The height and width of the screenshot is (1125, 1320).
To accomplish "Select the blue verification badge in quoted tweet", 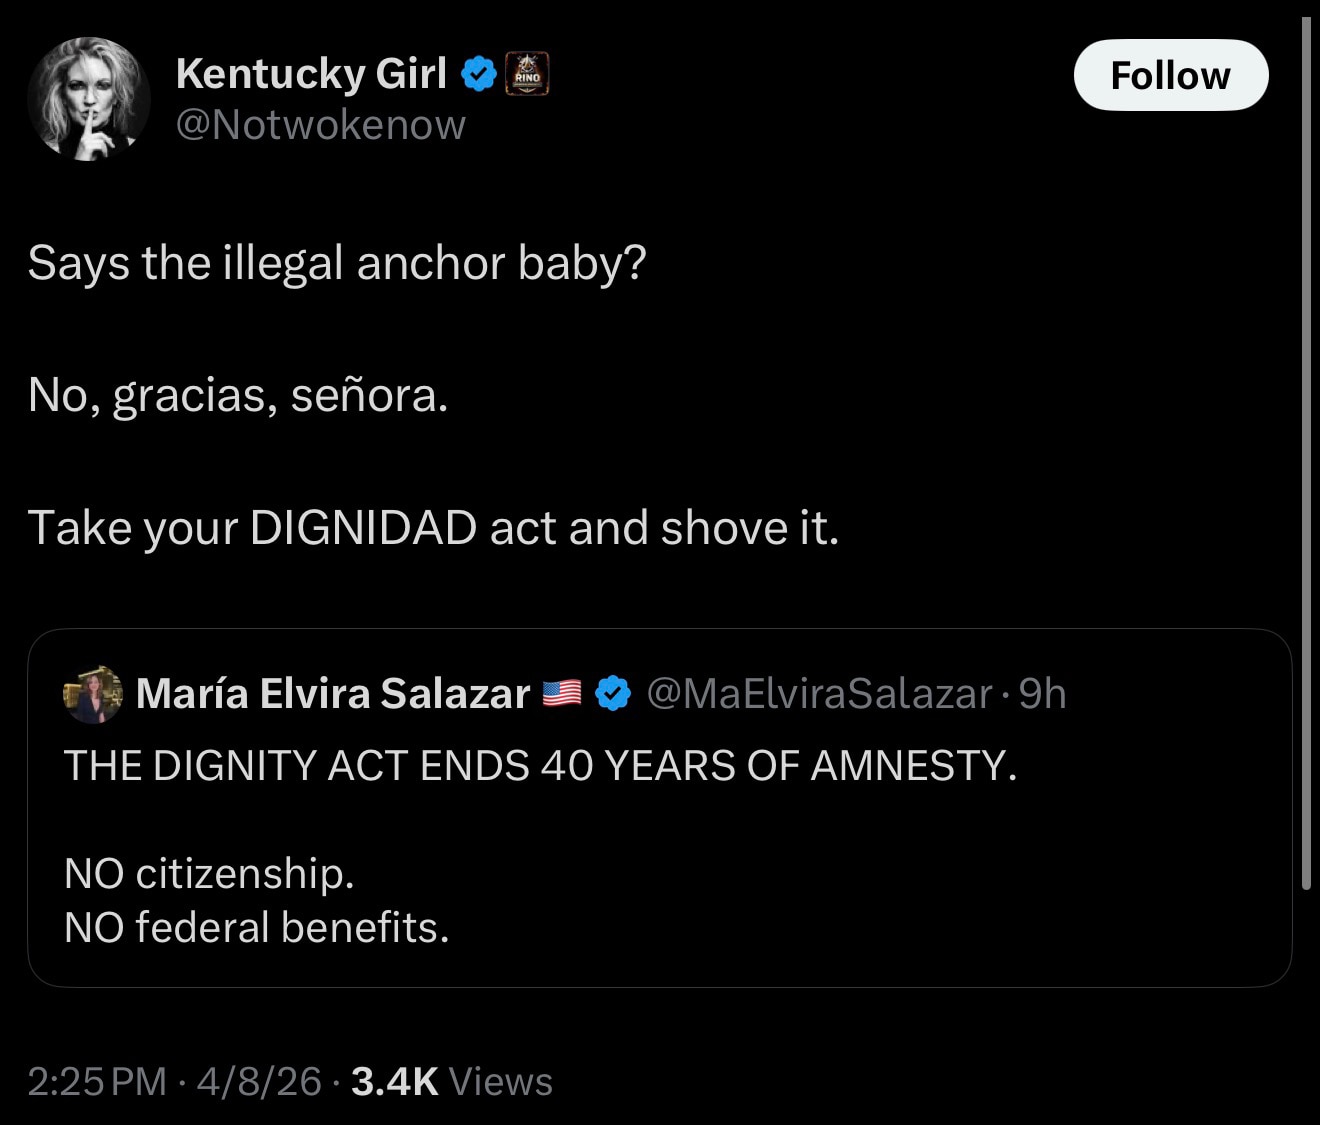I will 612,692.
